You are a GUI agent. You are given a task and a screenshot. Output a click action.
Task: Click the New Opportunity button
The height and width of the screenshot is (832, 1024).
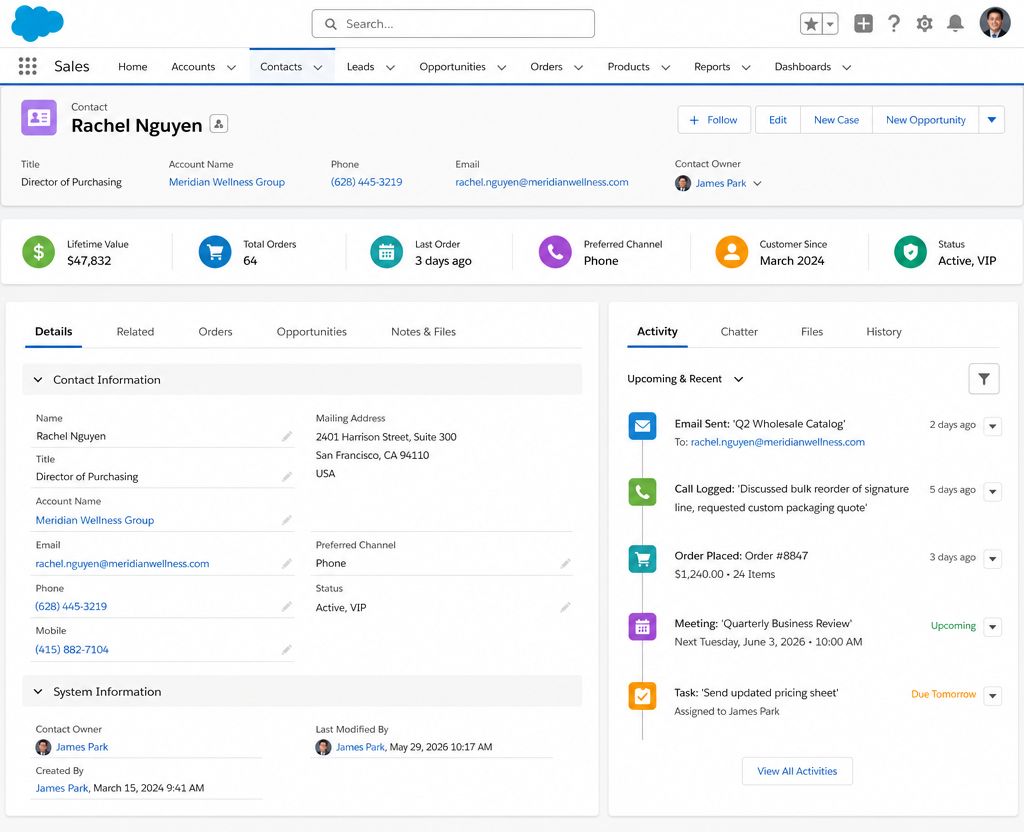(925, 120)
